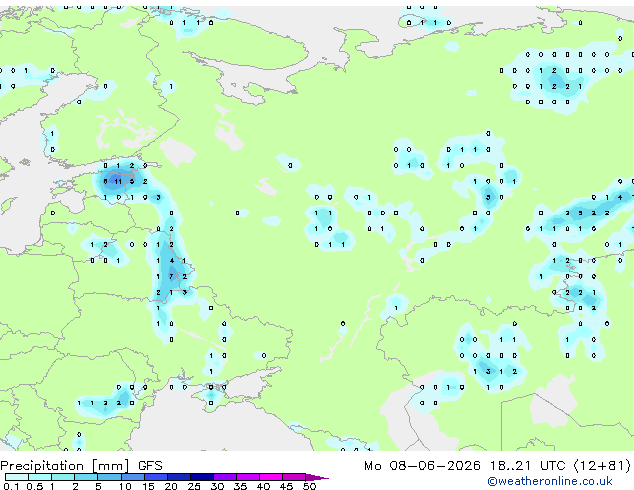
Task: Click the '(12+81)' forecast offset text
Action: coord(602,466)
